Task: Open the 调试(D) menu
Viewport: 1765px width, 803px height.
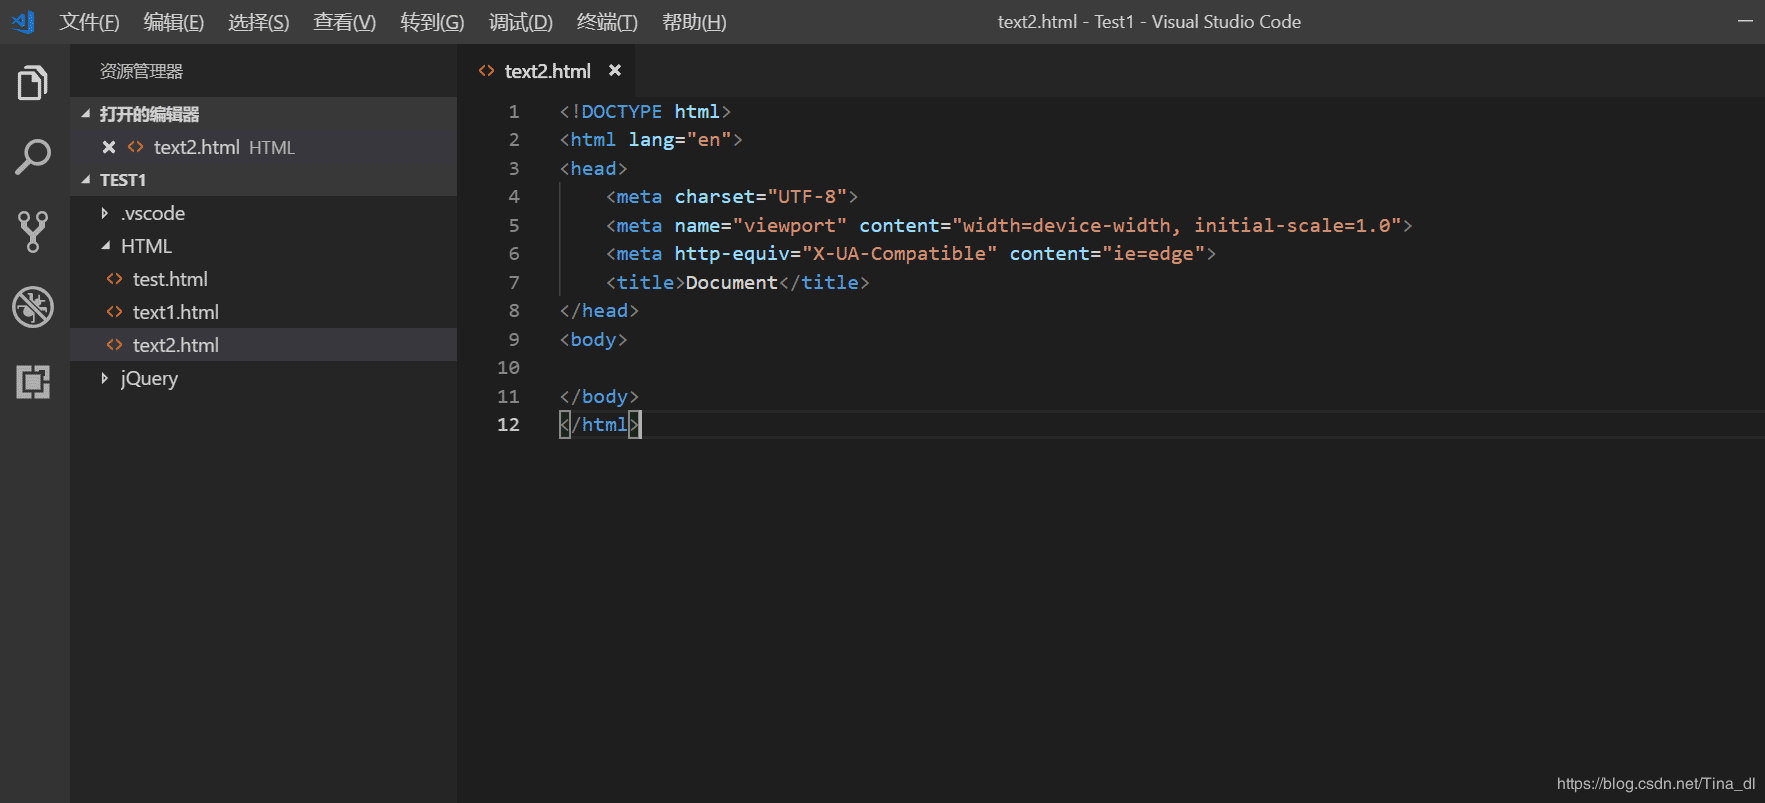Action: (x=520, y=22)
